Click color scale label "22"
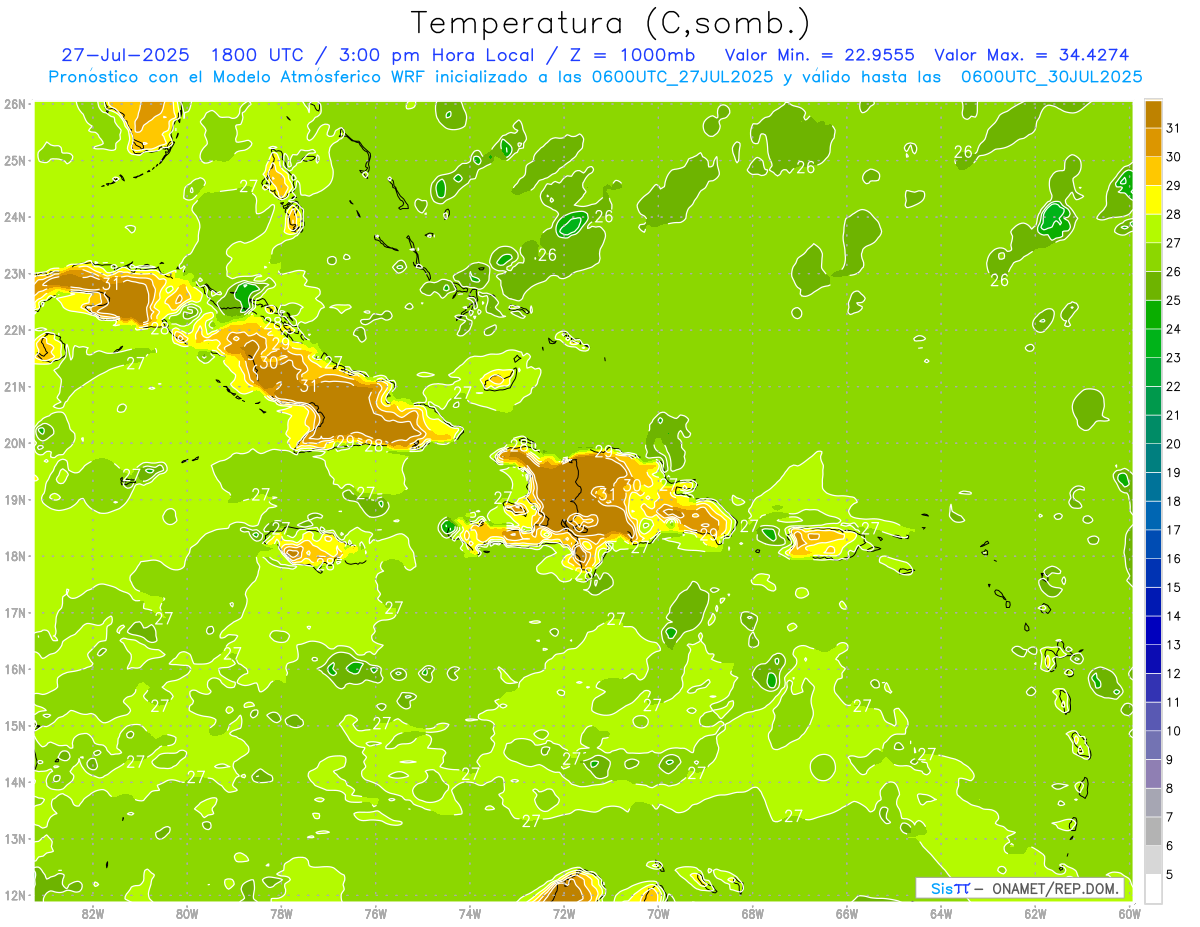Viewport: 1200px width, 927px height. 1174,386
